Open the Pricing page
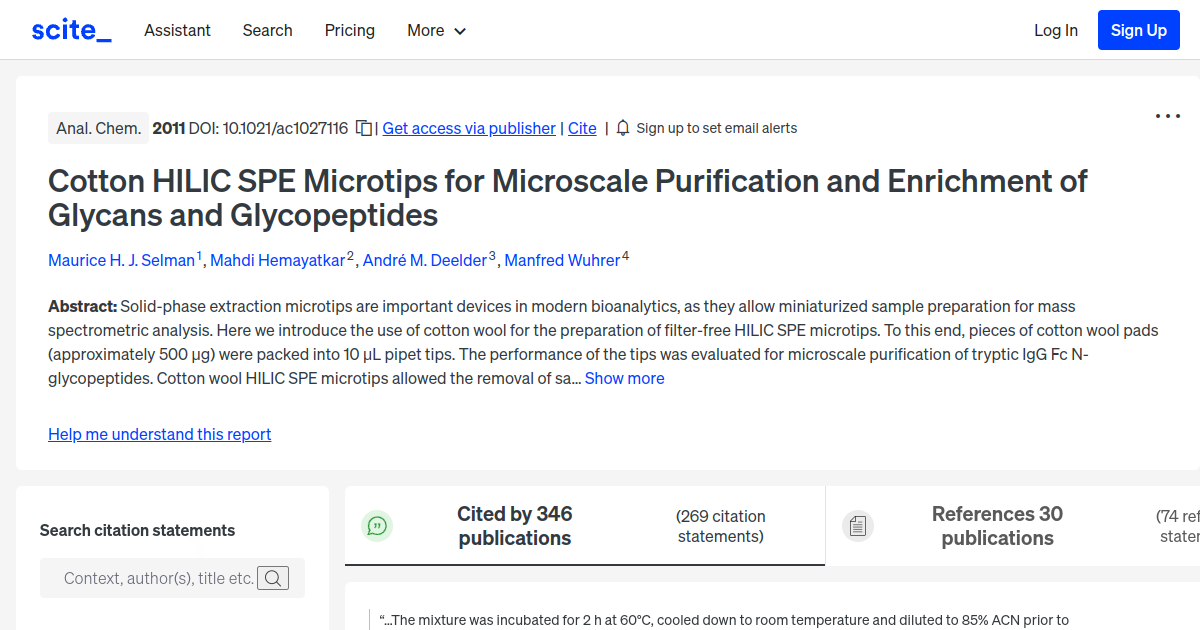The width and height of the screenshot is (1200, 630). coord(349,31)
